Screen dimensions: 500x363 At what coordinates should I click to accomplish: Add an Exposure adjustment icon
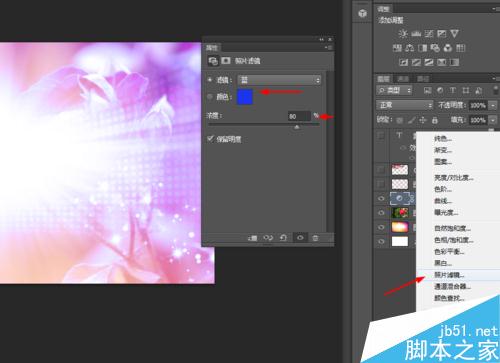[442, 33]
